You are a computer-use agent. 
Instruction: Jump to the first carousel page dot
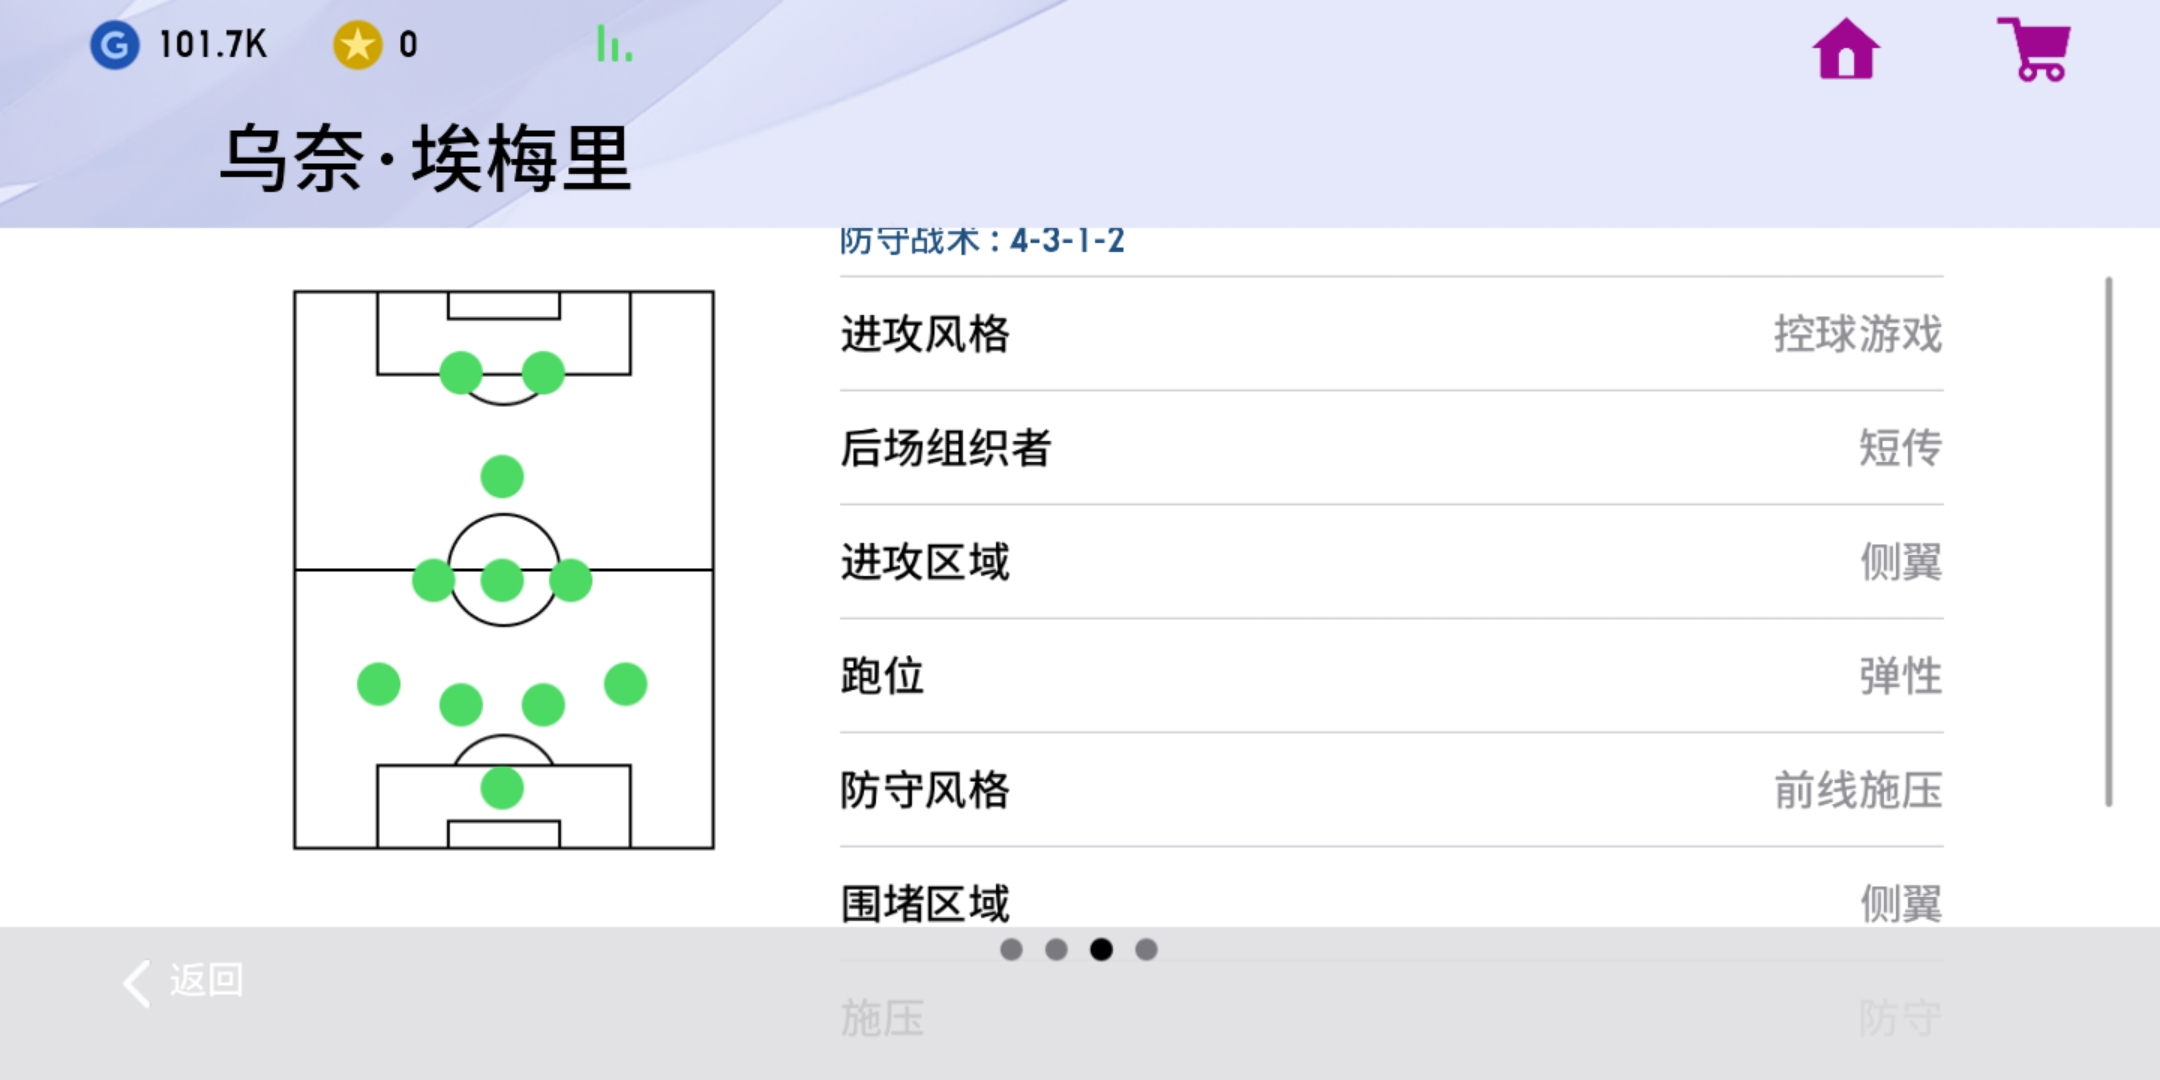pos(1012,948)
